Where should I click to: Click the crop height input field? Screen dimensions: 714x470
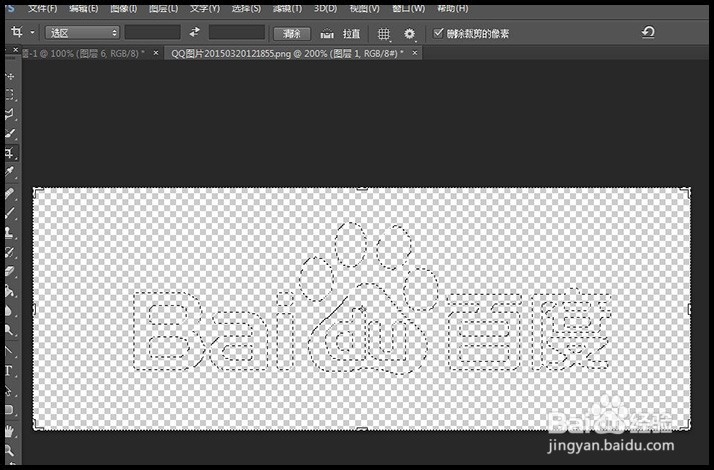237,32
